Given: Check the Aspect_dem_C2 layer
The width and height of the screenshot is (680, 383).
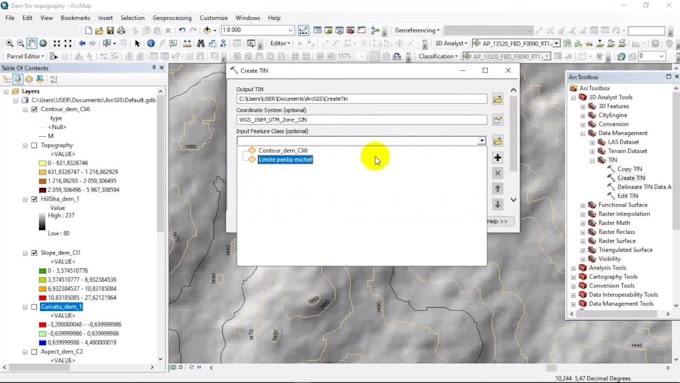Looking at the screenshot, I should tap(34, 352).
